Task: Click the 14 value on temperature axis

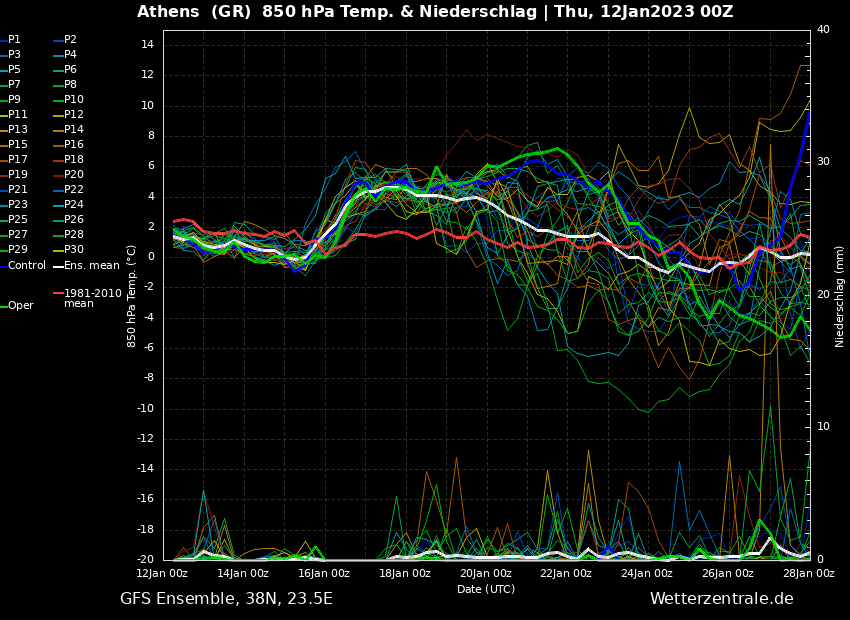Action: pyautogui.click(x=145, y=45)
